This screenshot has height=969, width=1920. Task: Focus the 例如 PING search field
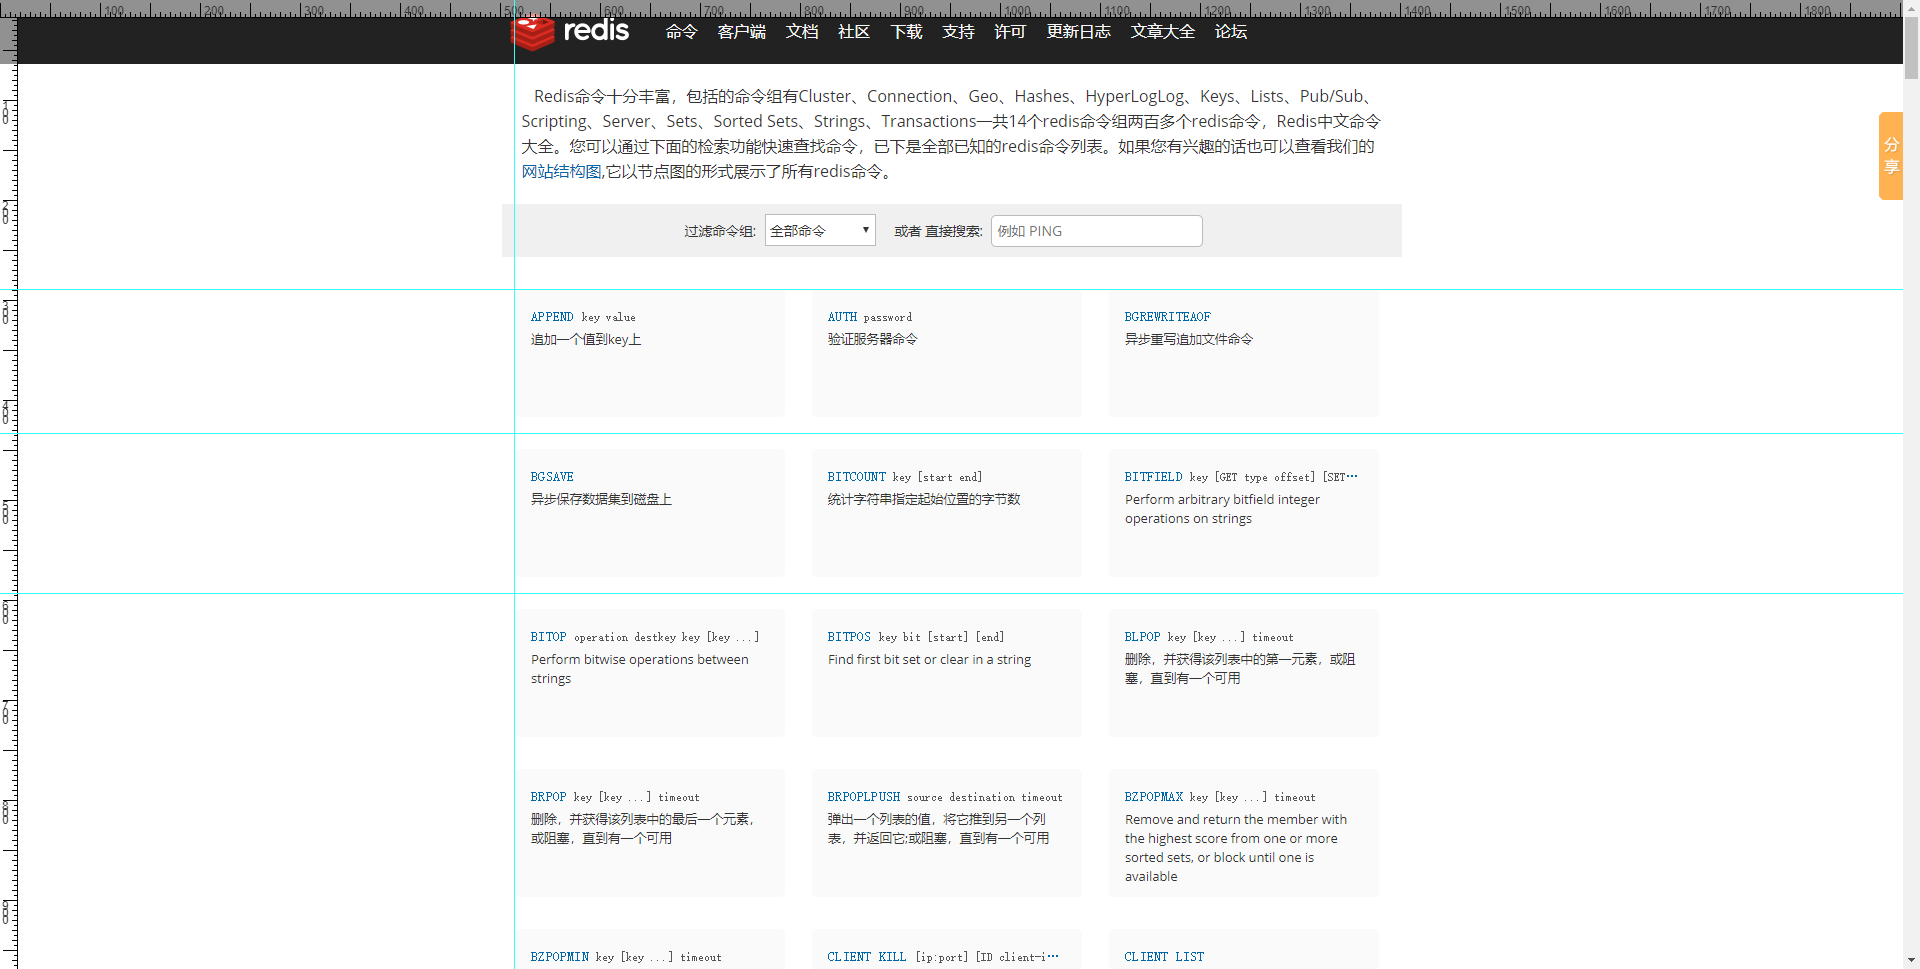[x=1097, y=231]
